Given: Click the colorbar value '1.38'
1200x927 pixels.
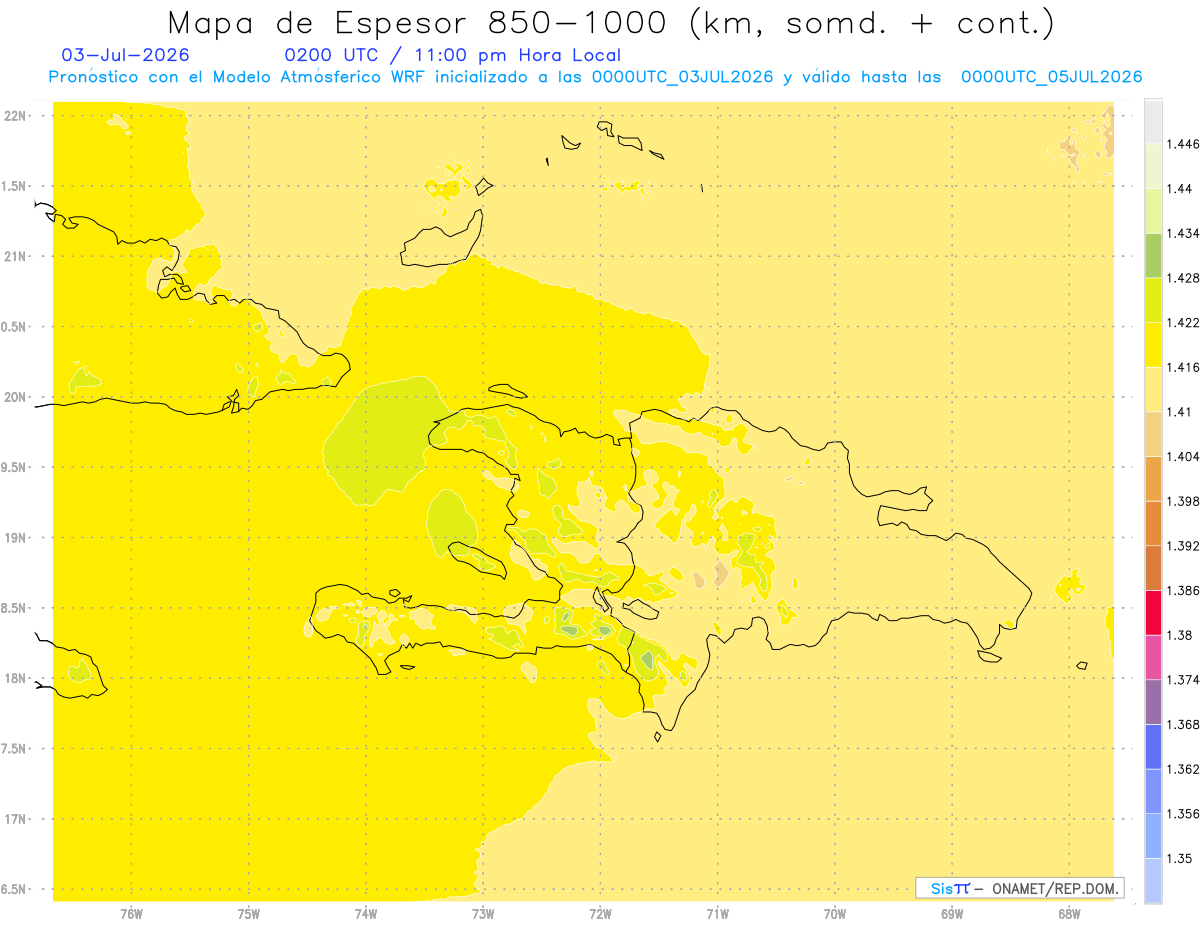Looking at the screenshot, I should tap(1179, 635).
